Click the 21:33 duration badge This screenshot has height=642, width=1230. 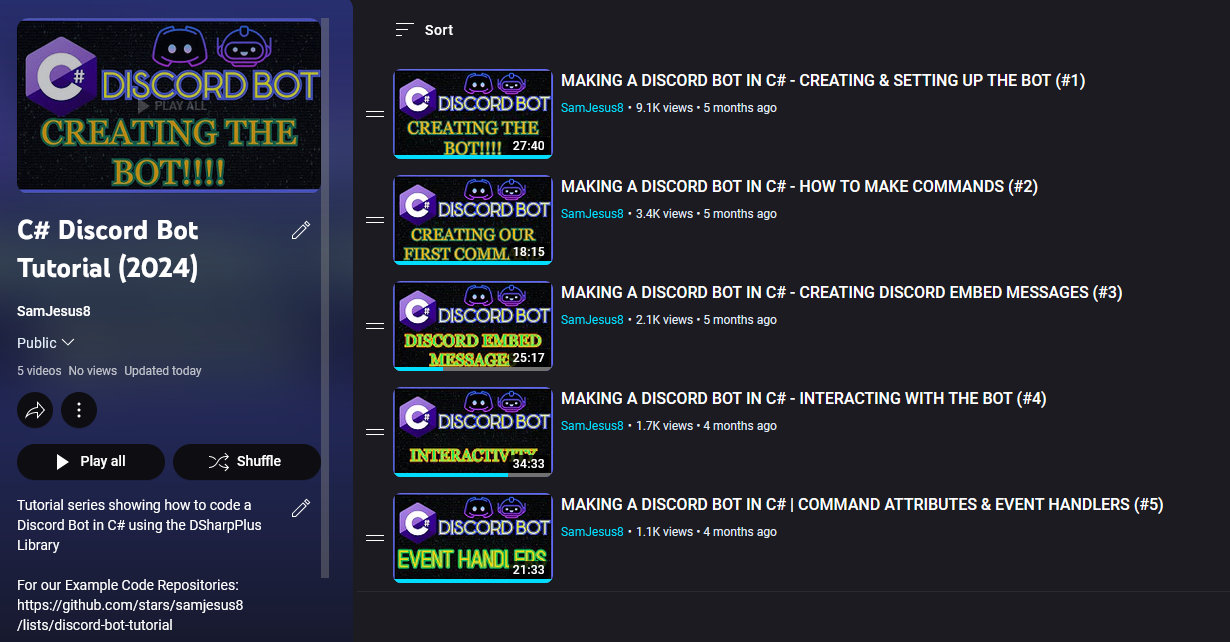[528, 570]
